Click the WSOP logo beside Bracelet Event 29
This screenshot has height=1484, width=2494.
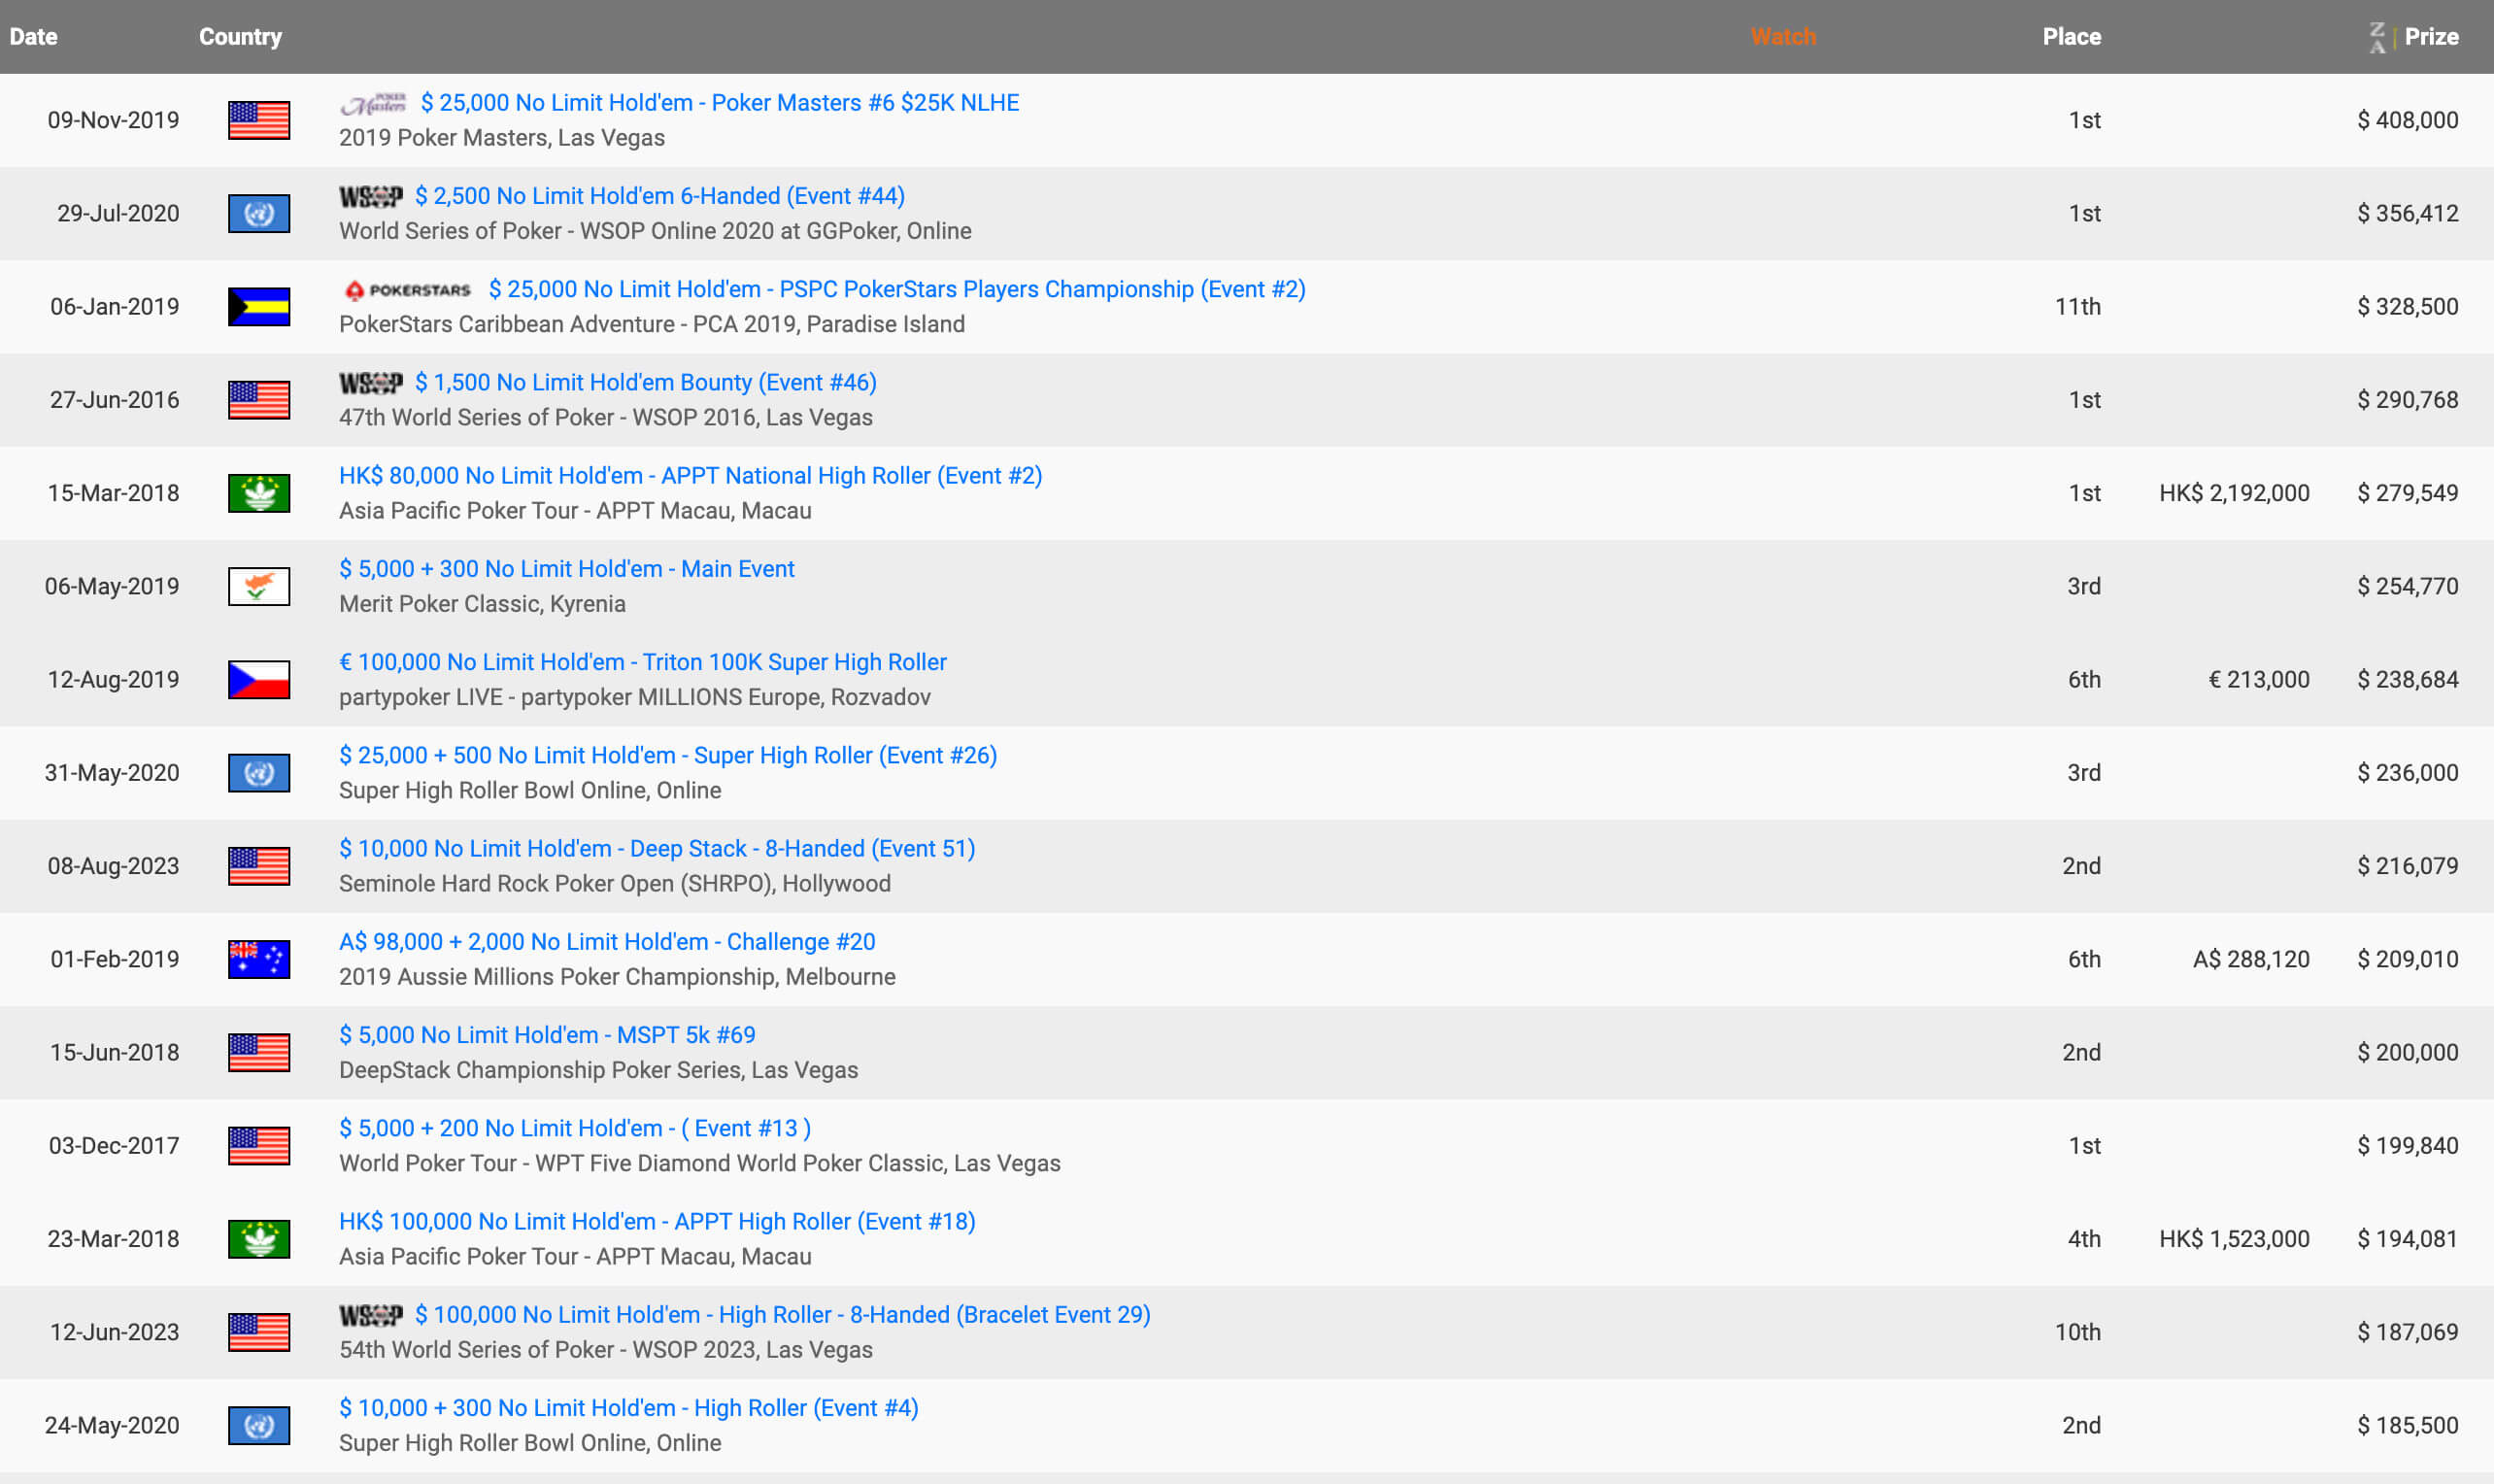(370, 1315)
